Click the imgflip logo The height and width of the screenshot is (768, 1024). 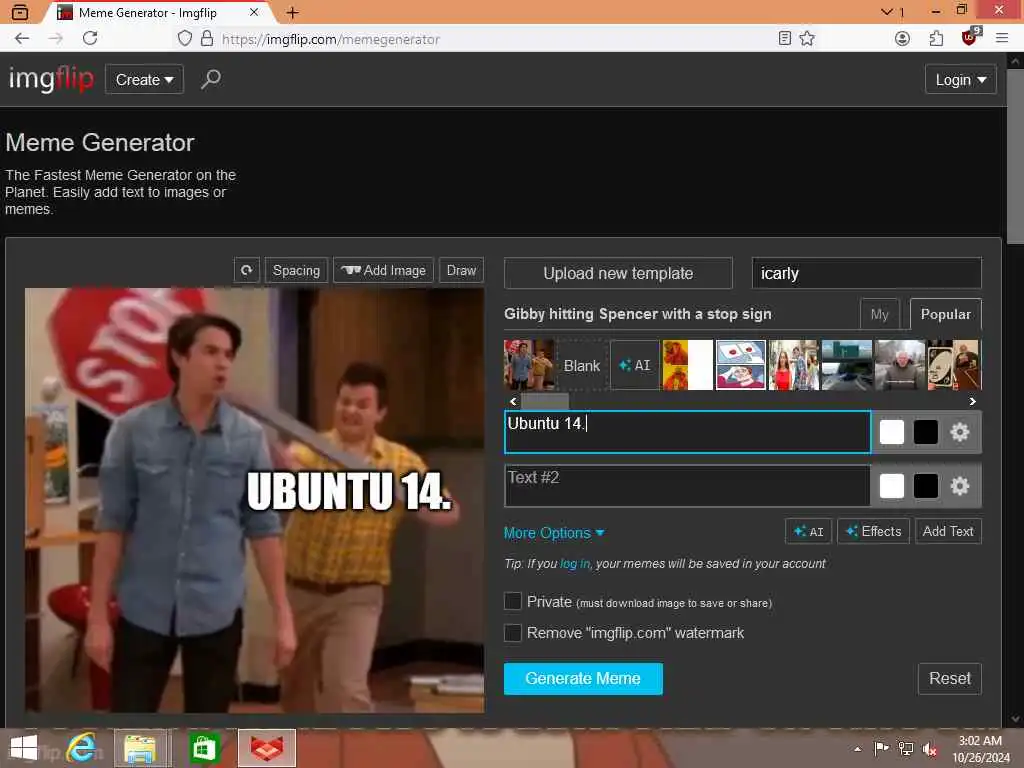tap(51, 79)
